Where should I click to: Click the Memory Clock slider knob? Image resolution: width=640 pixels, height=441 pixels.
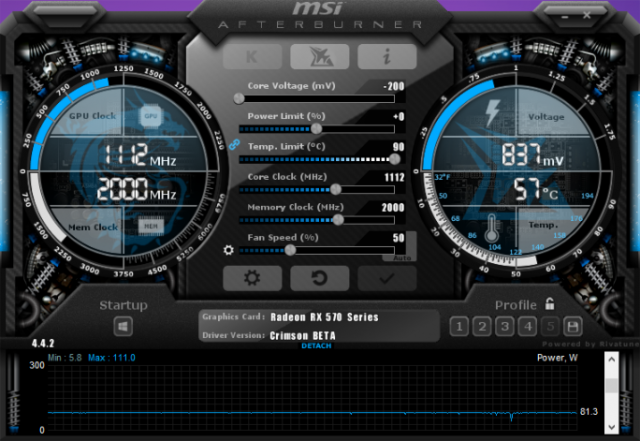pos(338,218)
